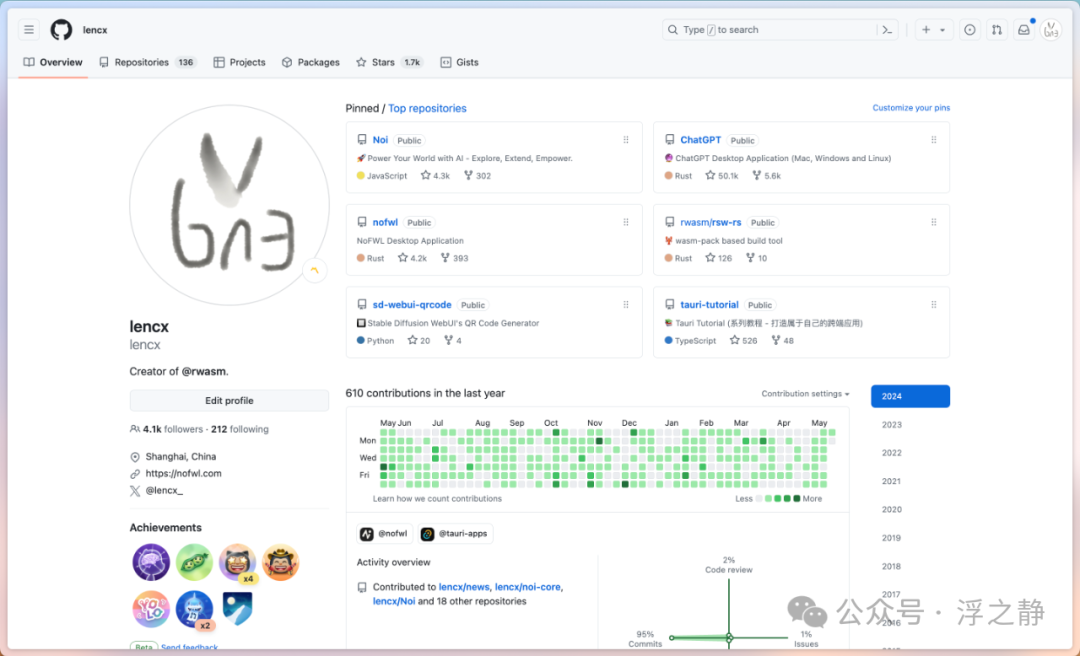Open the https://nofwl.com website link

[183, 473]
